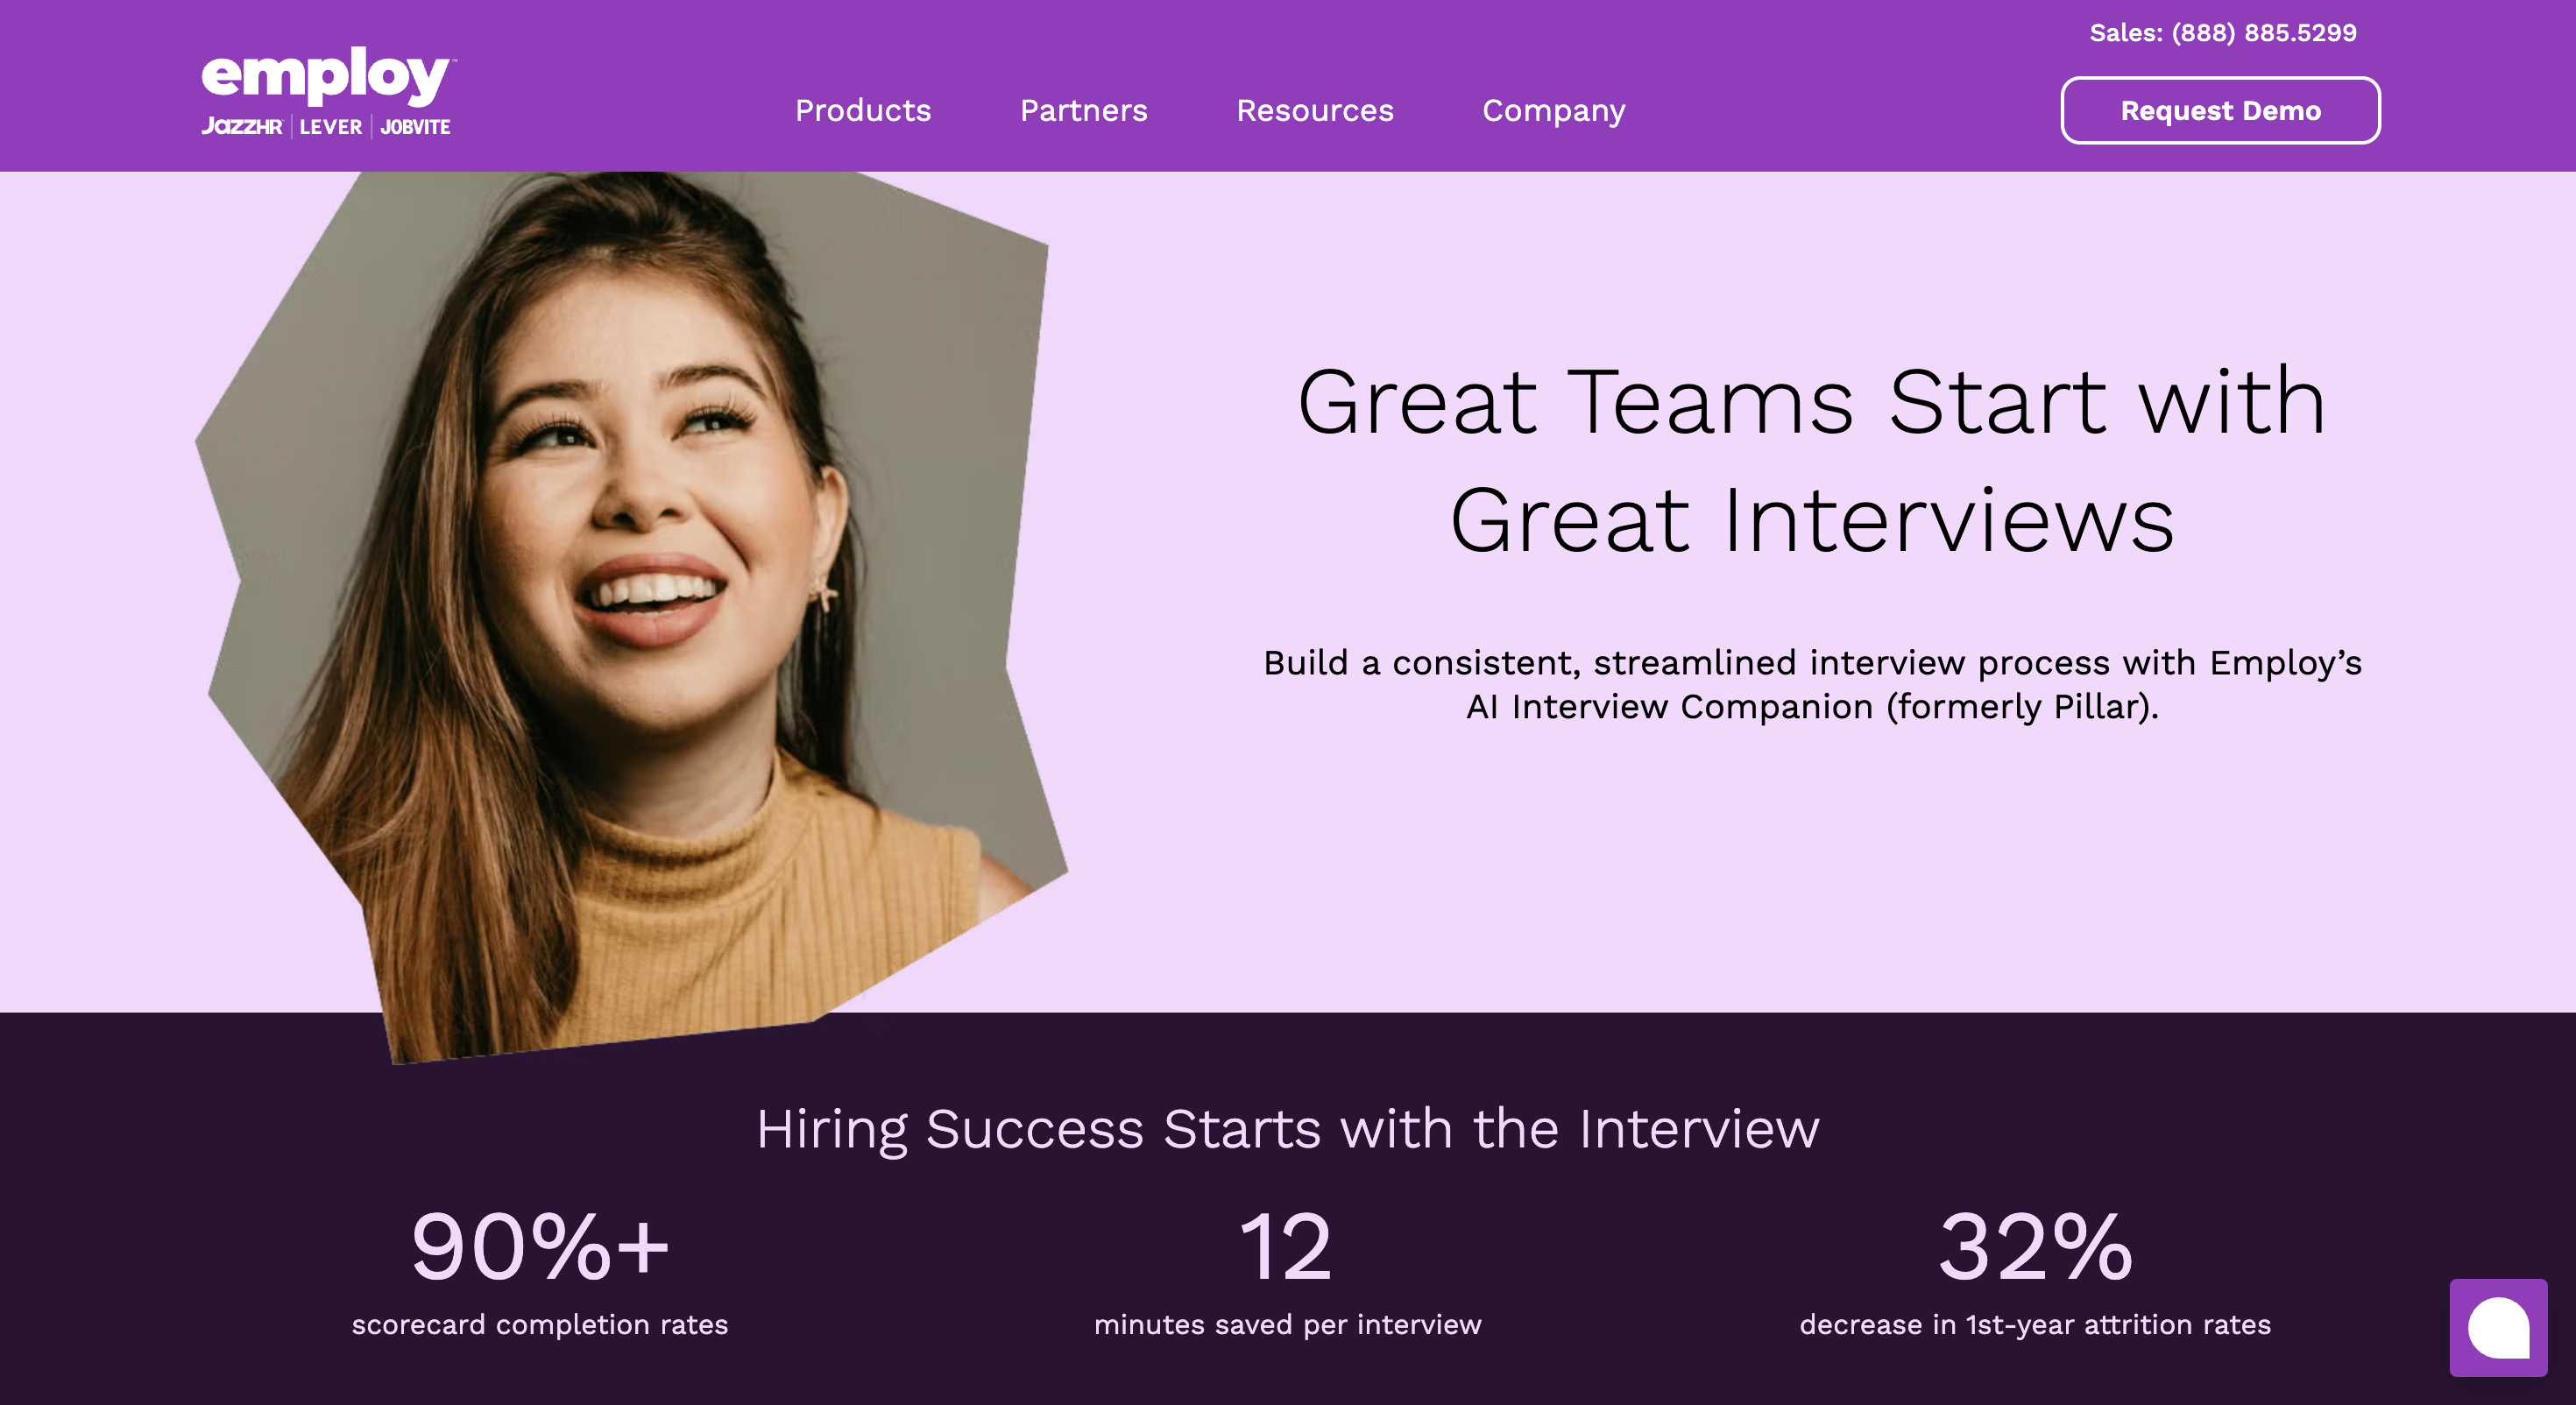Click the Request Demo button
2576x1405 pixels.
[2220, 110]
